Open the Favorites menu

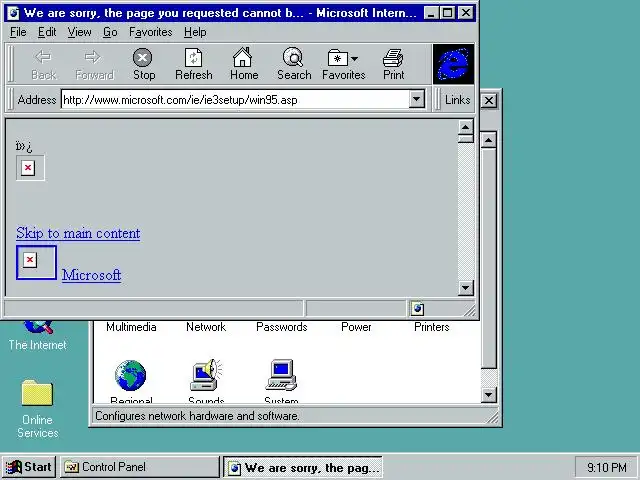click(150, 32)
